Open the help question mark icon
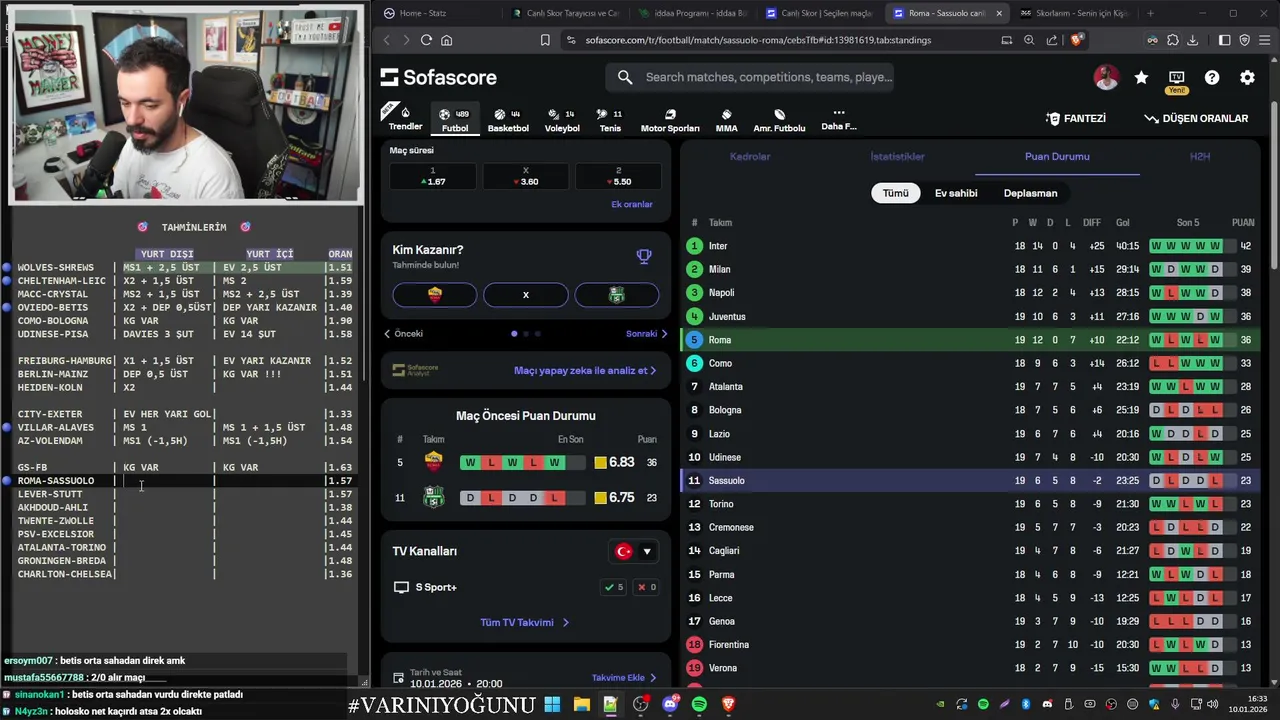1280x720 pixels. (x=1212, y=77)
